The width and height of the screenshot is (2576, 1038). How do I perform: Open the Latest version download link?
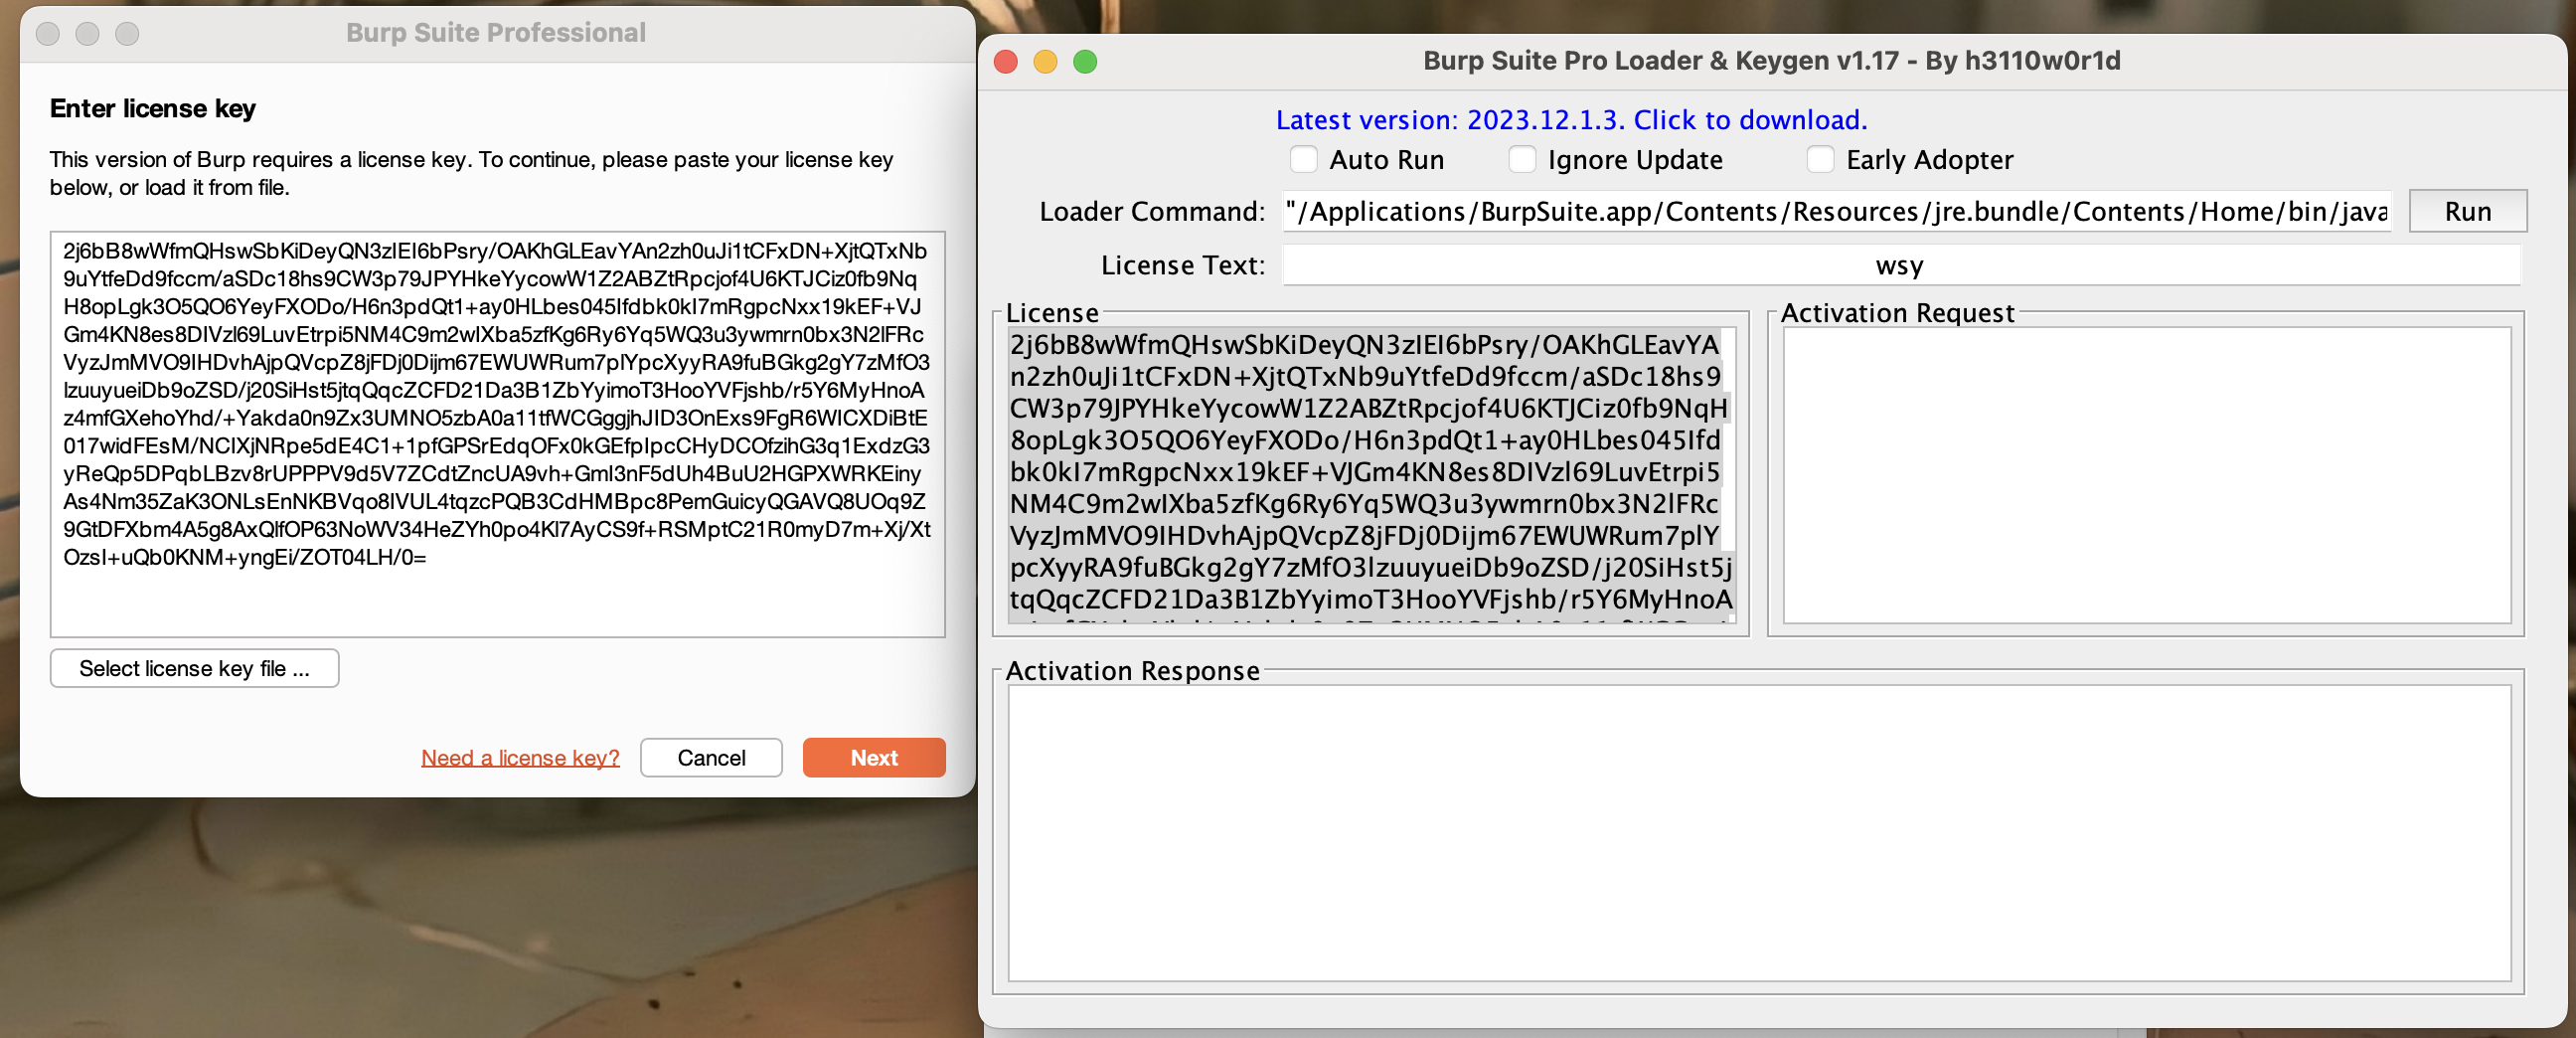[1571, 120]
